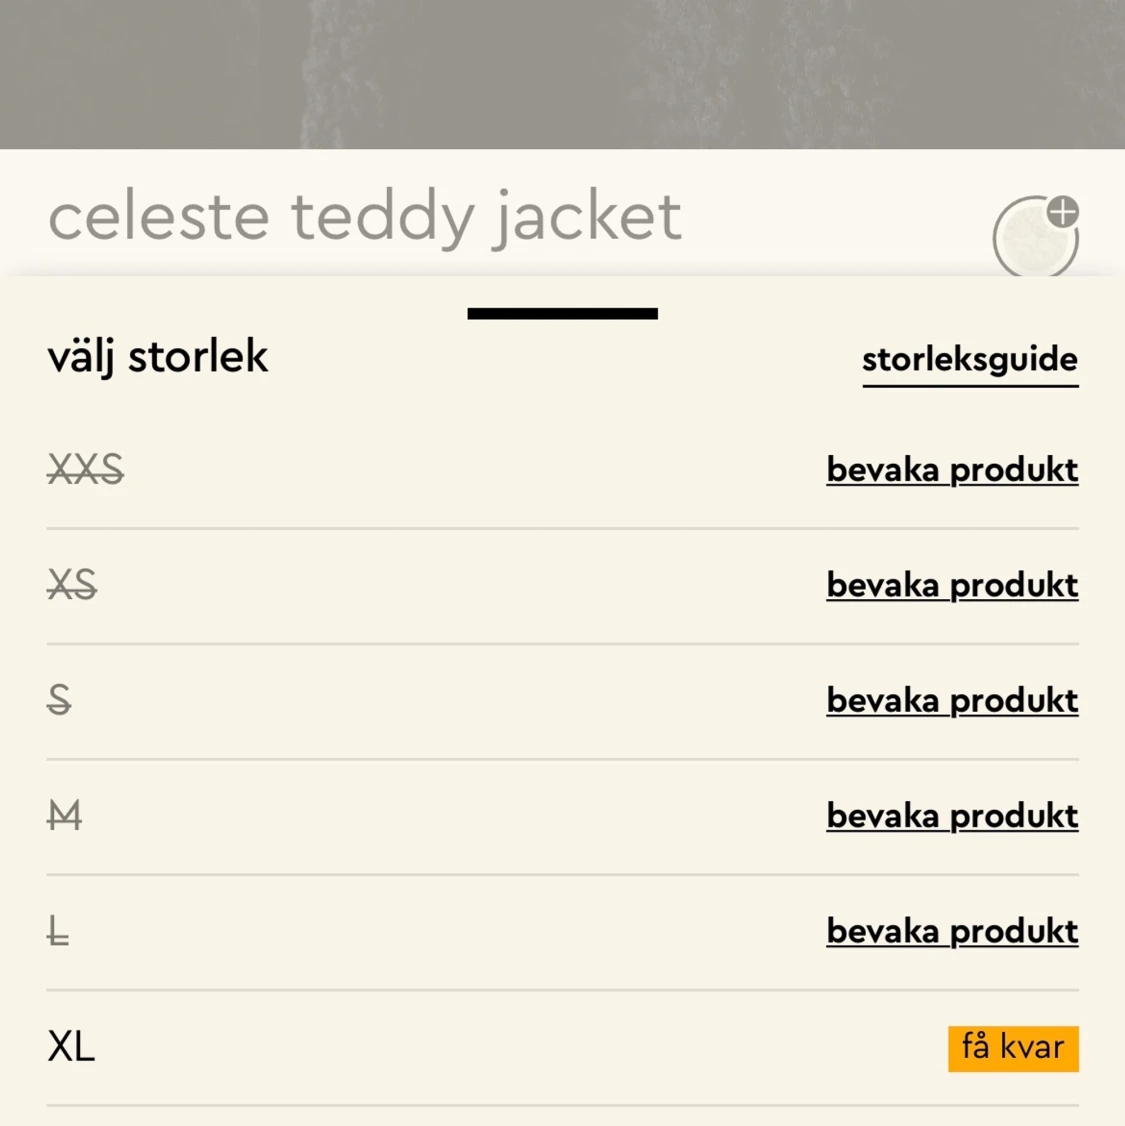Tap the plus icon on the color swatch
Screen dimensions: 1125x1126
click(x=1063, y=212)
